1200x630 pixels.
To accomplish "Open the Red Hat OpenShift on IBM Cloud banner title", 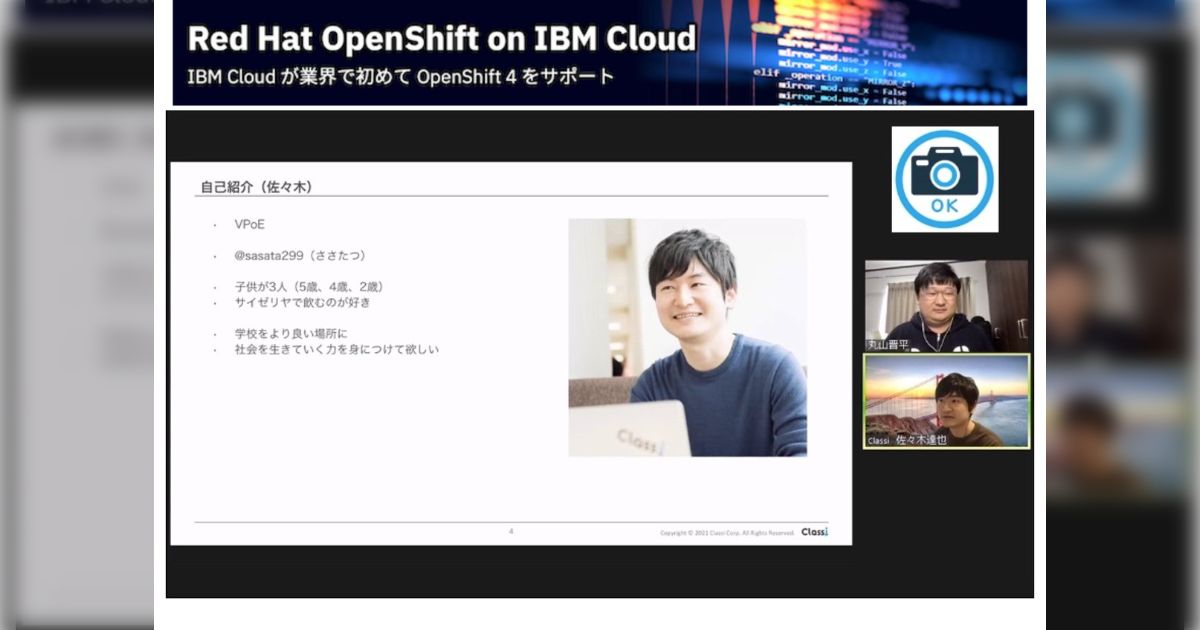I will [x=441, y=39].
